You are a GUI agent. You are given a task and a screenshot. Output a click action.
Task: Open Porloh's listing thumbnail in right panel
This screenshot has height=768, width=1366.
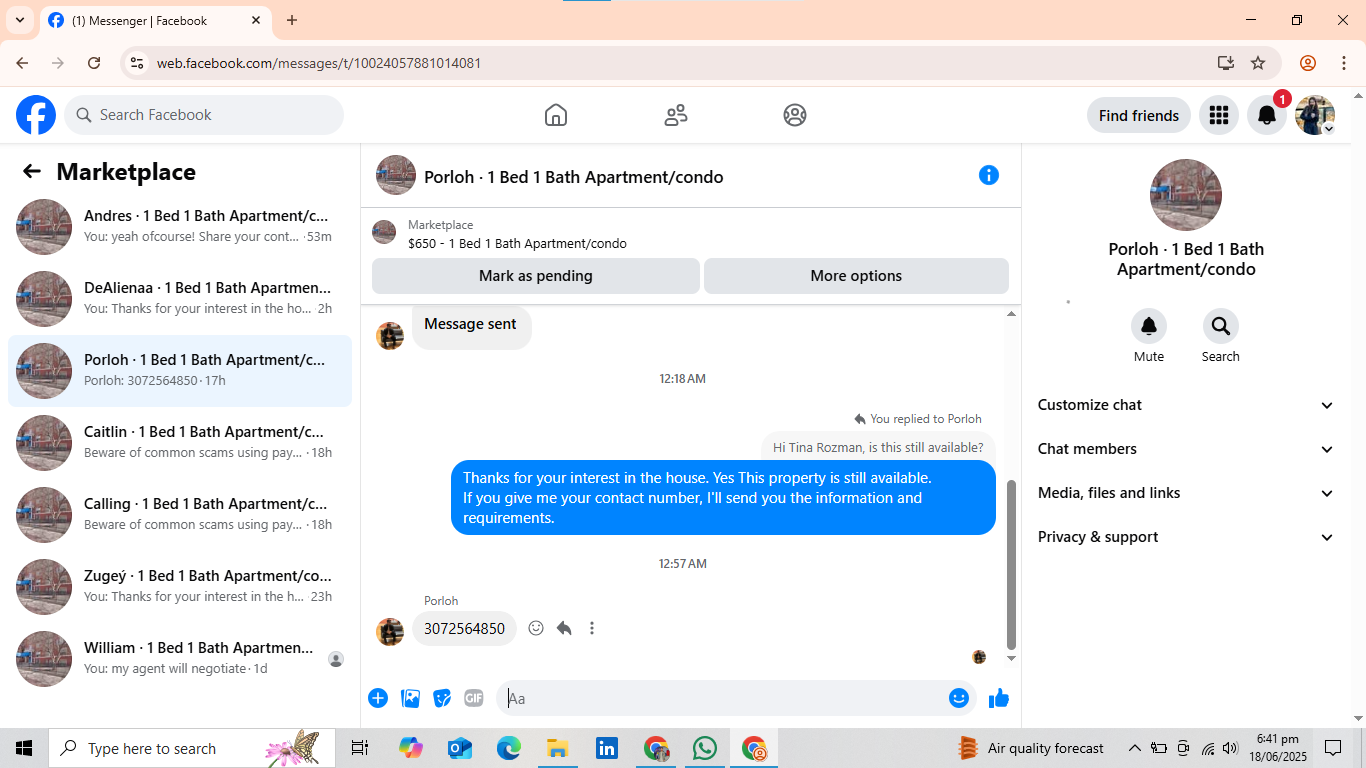(x=1186, y=195)
